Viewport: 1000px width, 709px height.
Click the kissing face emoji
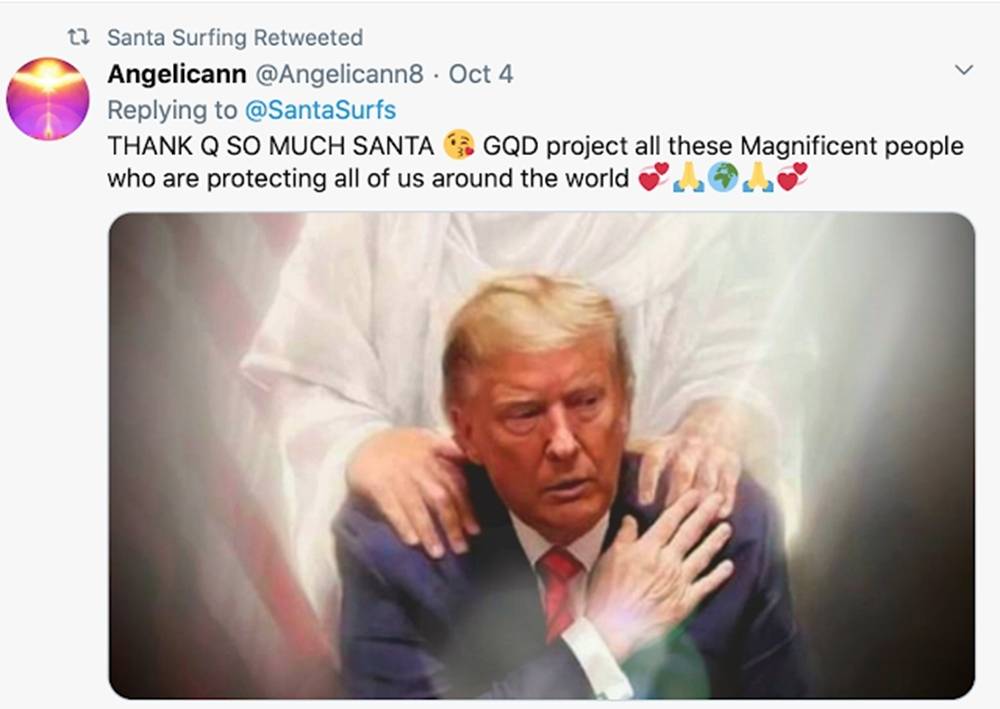pyautogui.click(x=459, y=146)
